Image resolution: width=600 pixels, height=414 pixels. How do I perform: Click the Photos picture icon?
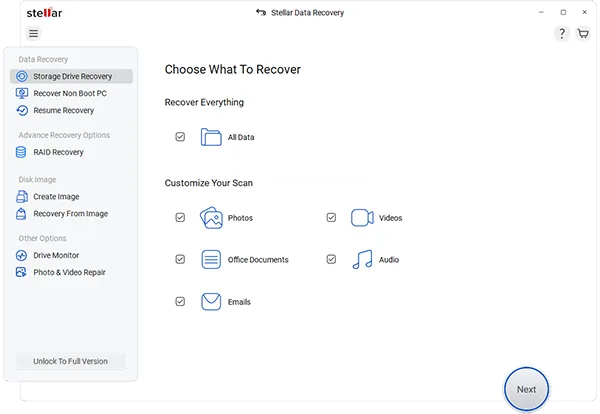[x=211, y=218]
